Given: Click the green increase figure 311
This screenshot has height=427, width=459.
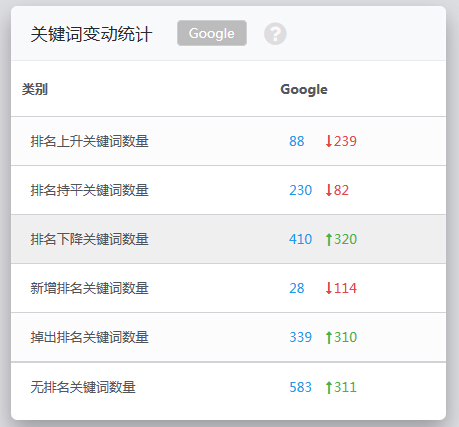Looking at the screenshot, I should (341, 387).
